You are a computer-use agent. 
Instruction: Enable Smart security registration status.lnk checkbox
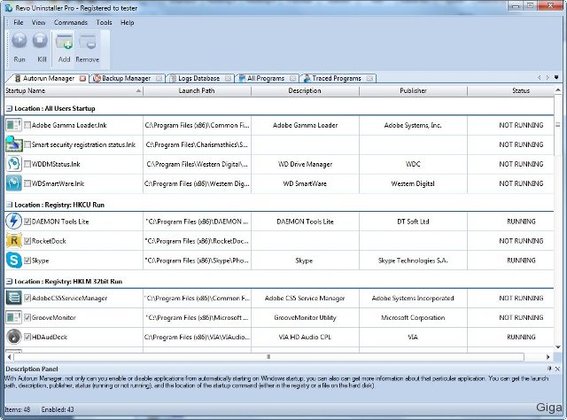coord(27,144)
